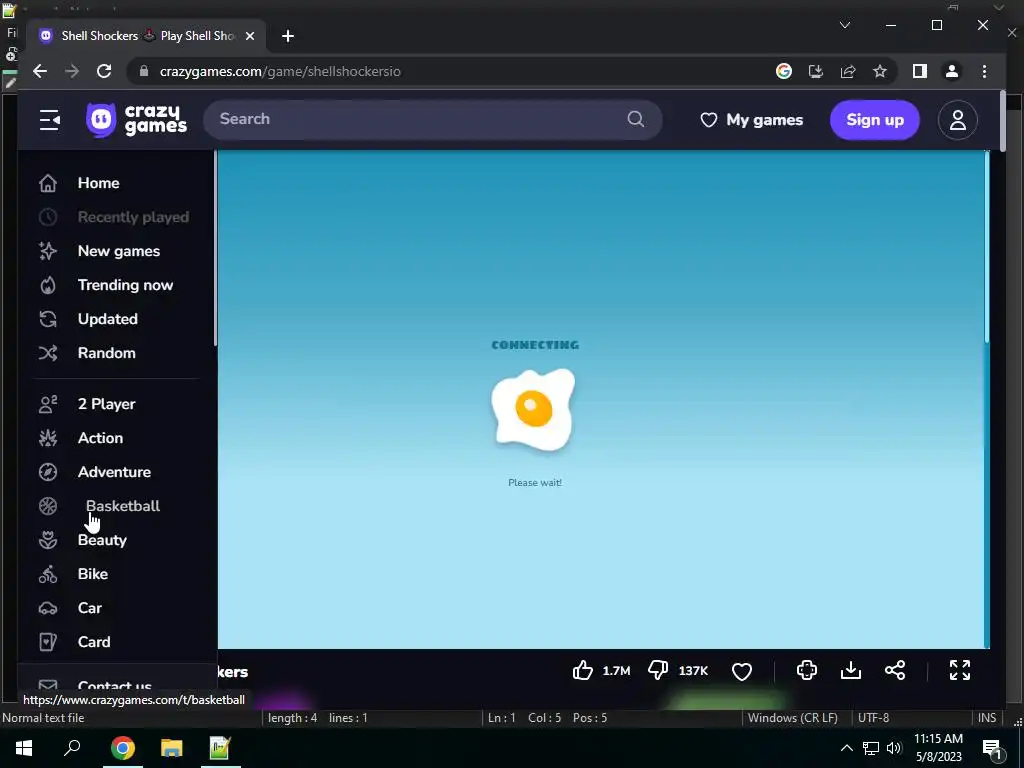Pick a Random game from the sidebar
Screen dimensions: 1024x768
106,353
